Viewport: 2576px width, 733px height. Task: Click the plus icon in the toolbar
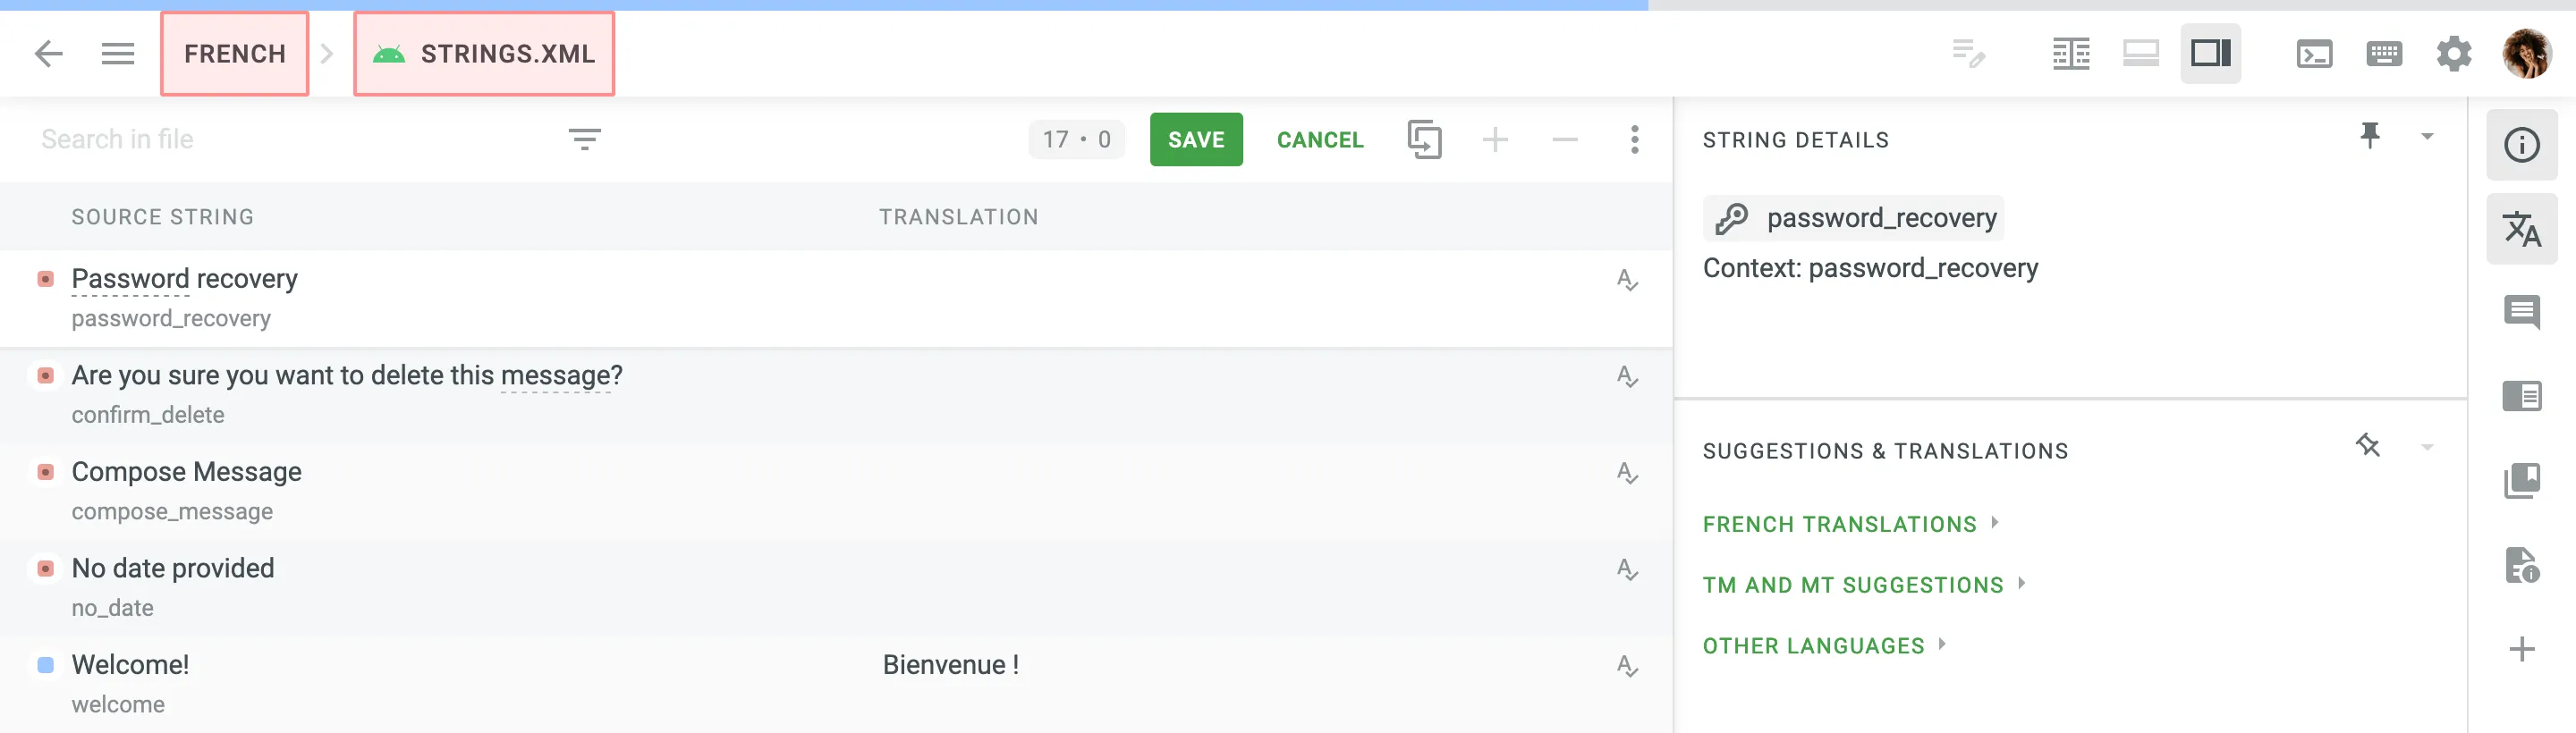[1495, 139]
